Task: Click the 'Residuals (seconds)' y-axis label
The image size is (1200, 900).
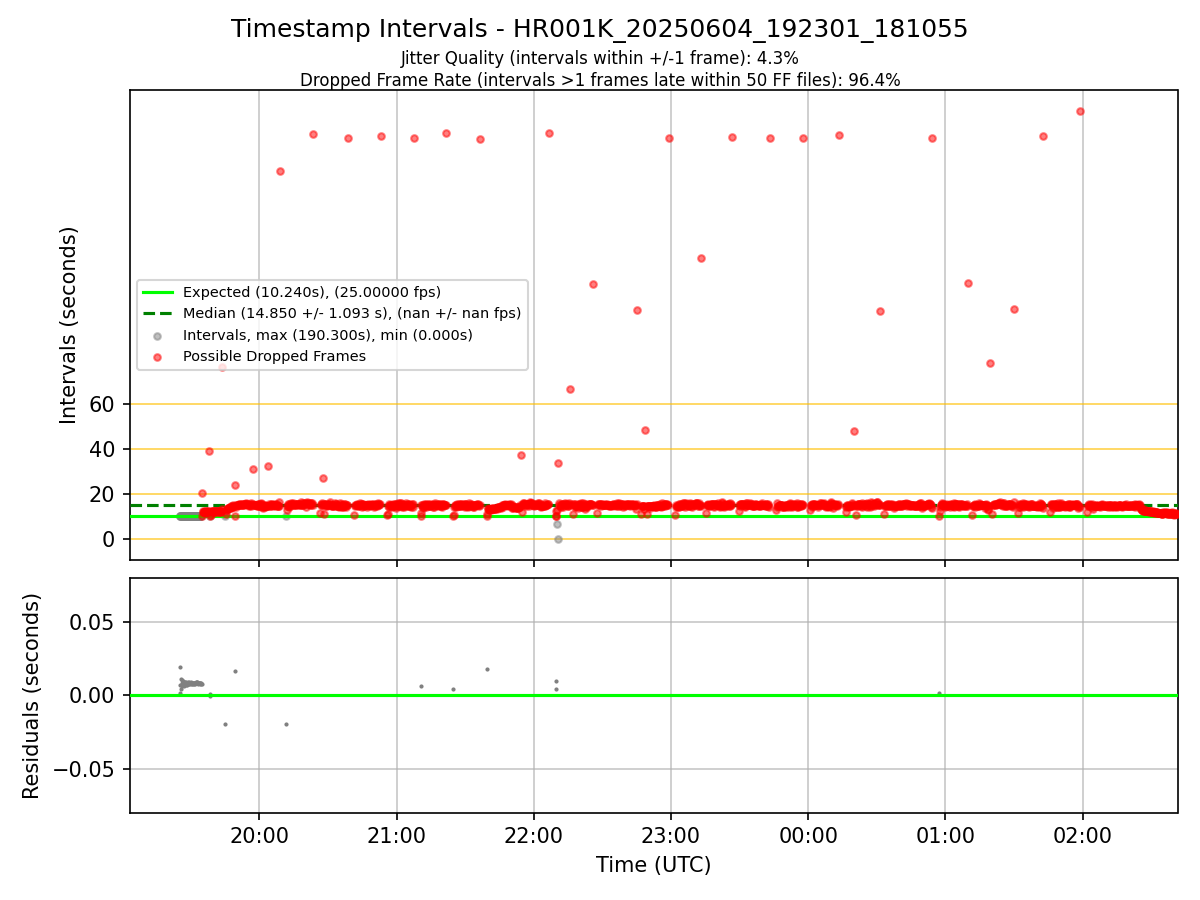Action: pos(32,696)
